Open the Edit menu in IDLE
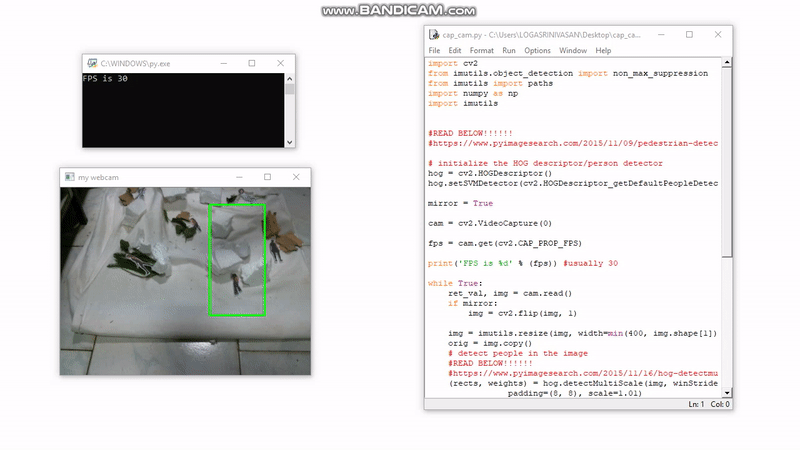The height and width of the screenshot is (450, 800). pyautogui.click(x=455, y=50)
